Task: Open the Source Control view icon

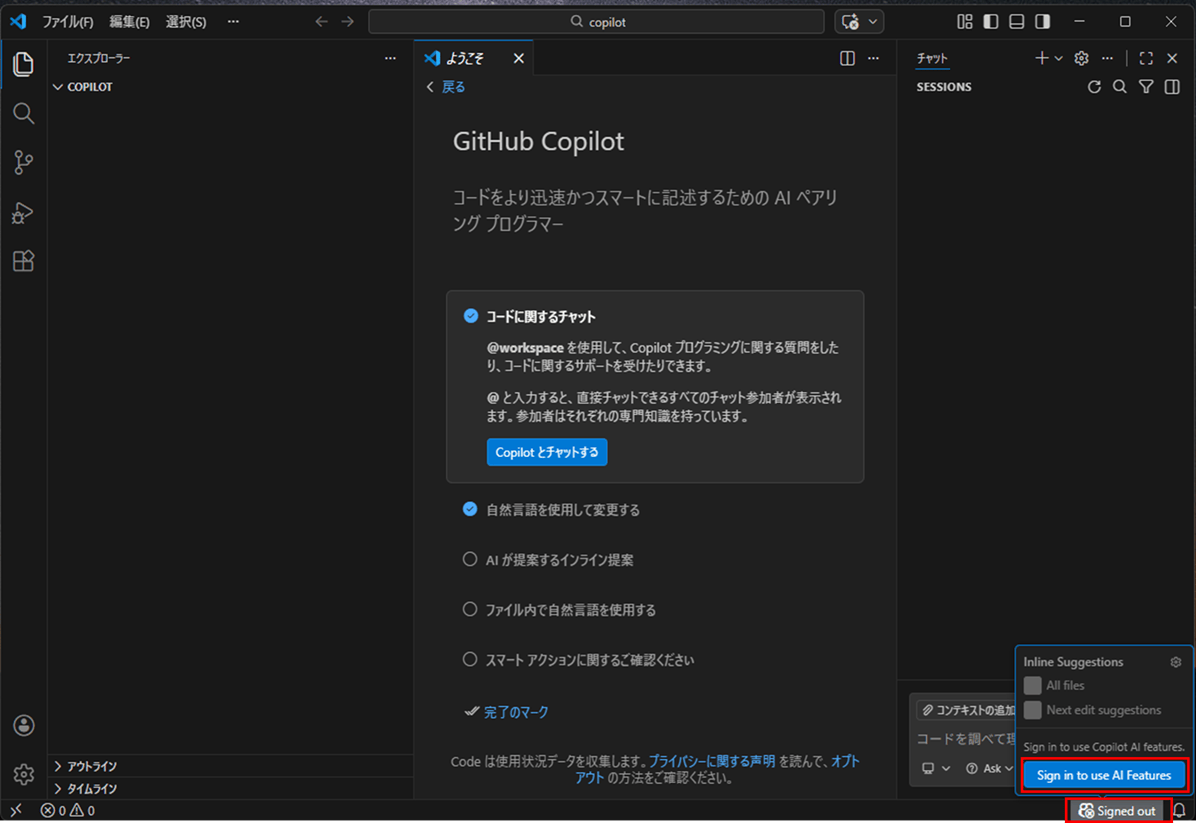Action: (23, 162)
